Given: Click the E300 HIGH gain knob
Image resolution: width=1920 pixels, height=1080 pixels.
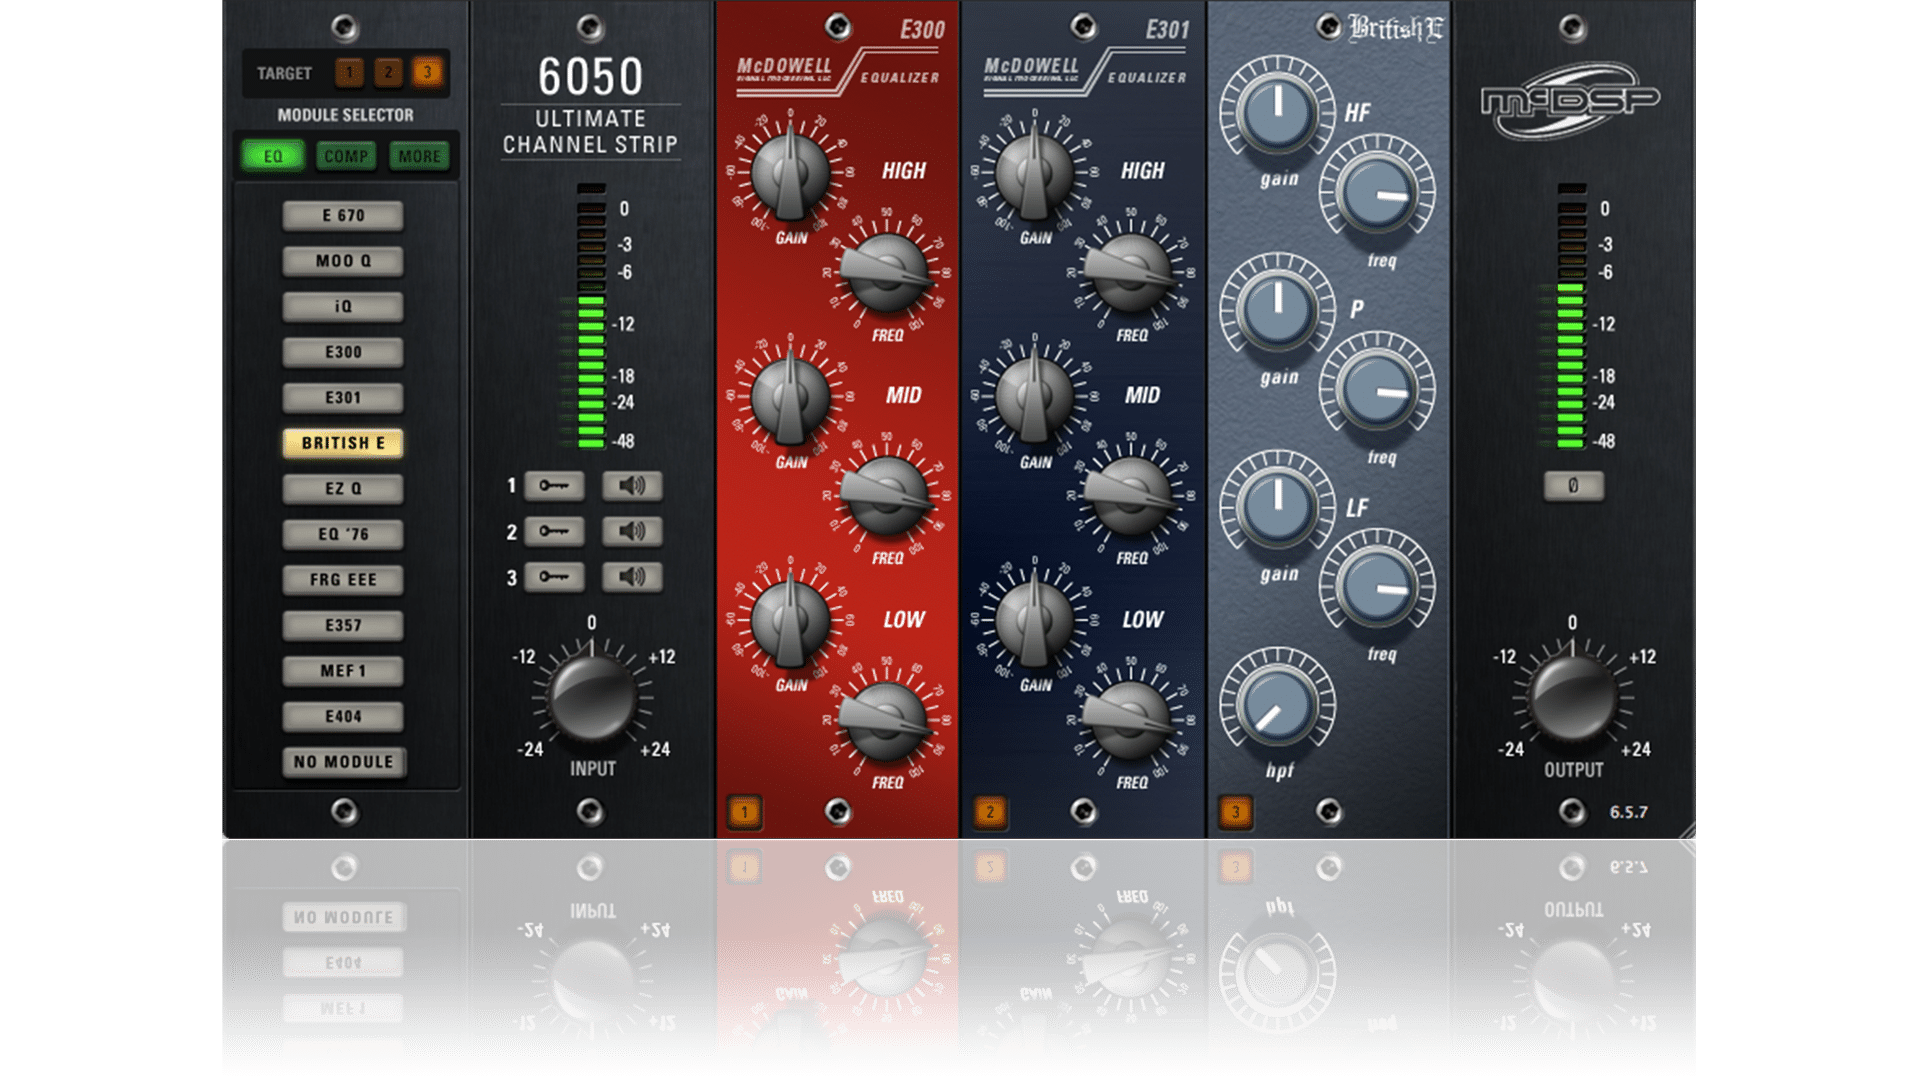Looking at the screenshot, I should pyautogui.click(x=790, y=173).
